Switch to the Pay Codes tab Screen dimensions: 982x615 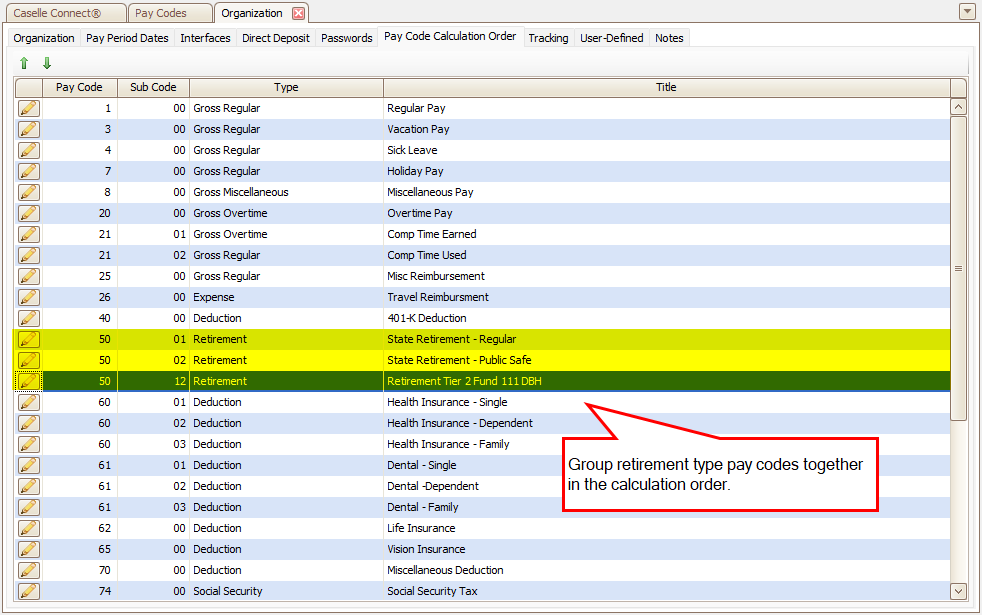[x=160, y=13]
